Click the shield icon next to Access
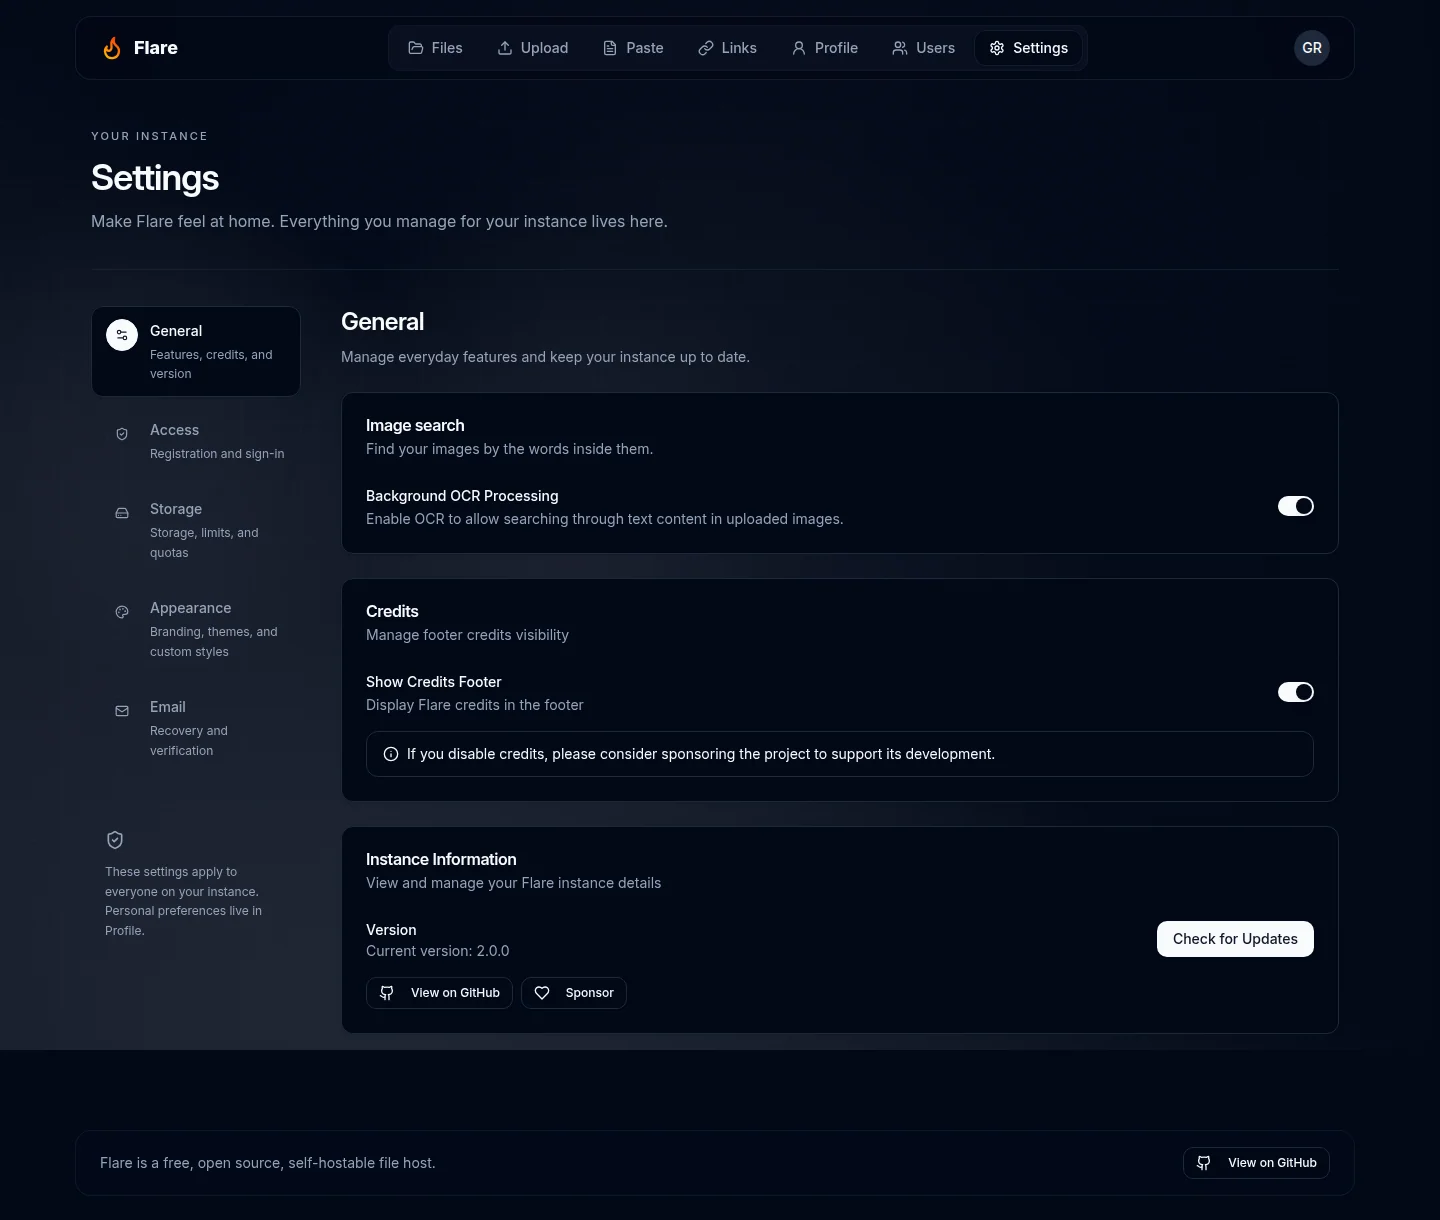The width and height of the screenshot is (1440, 1220). coord(122,434)
